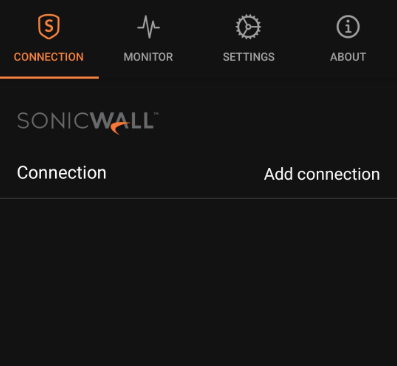Click the SonicWall logo
Image resolution: width=397 pixels, height=366 pixels.
tap(88, 122)
